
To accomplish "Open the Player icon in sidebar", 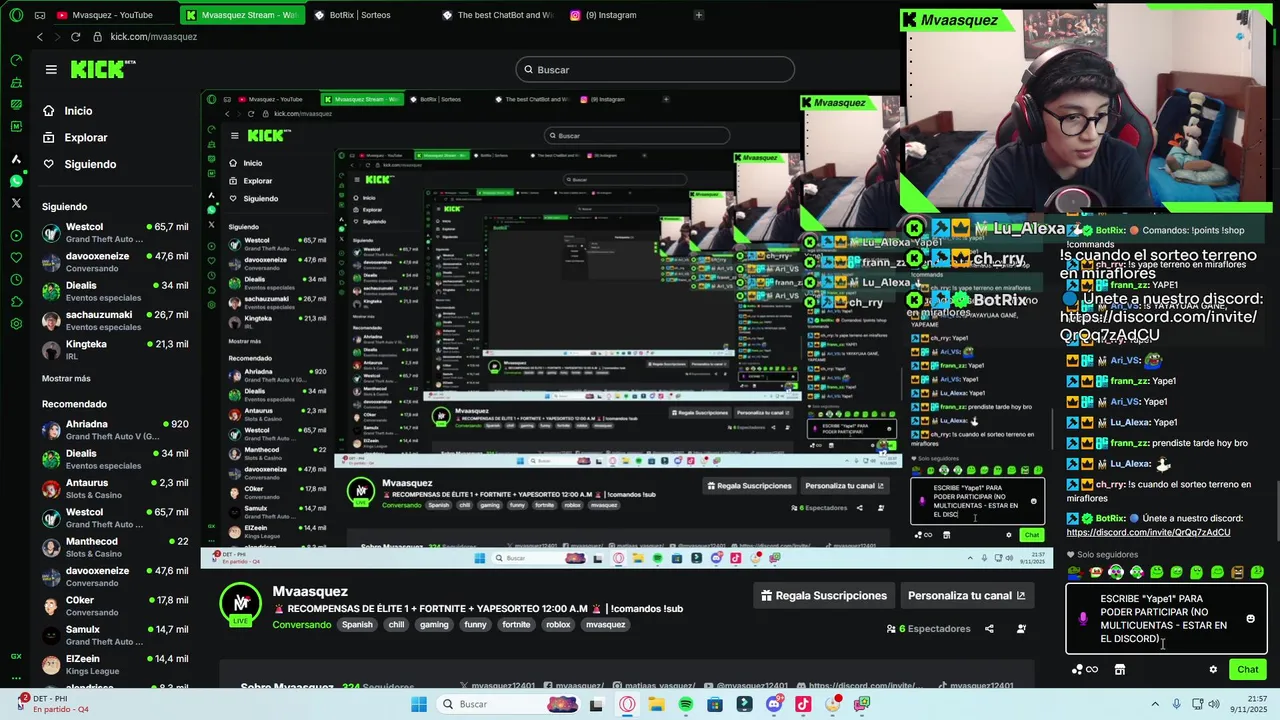I will click(16, 236).
